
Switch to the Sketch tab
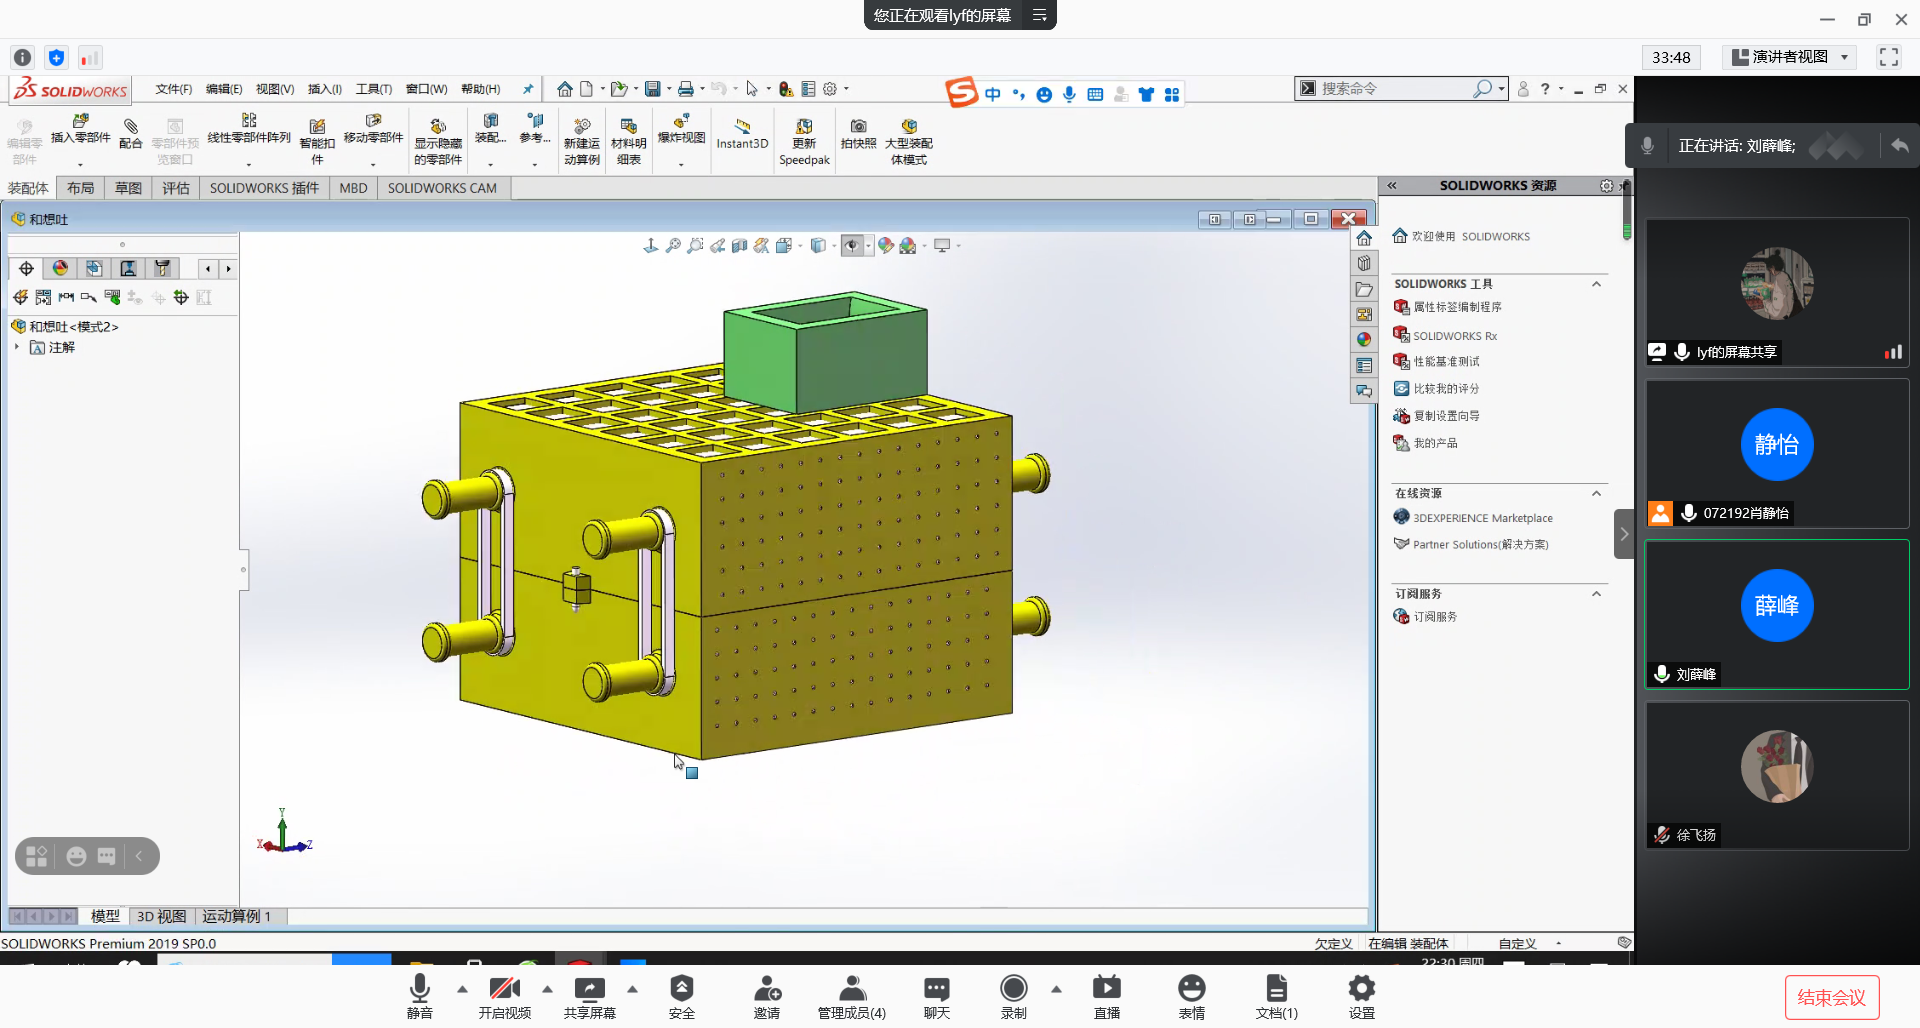click(128, 188)
